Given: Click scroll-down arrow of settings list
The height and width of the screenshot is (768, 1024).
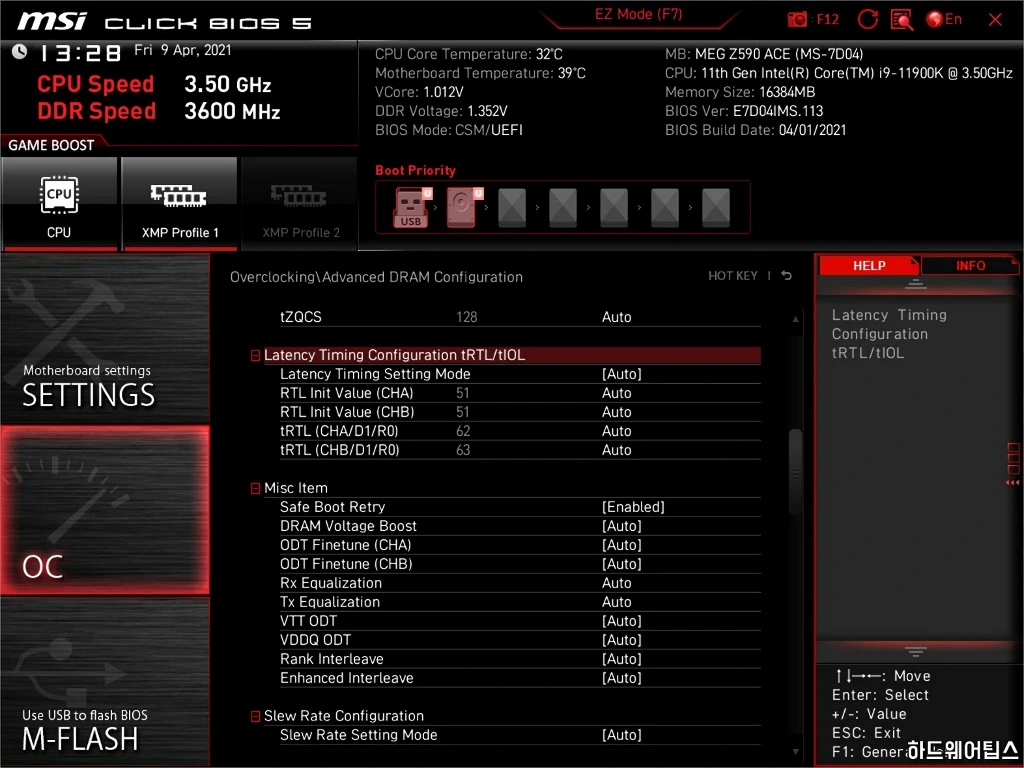Looking at the screenshot, I should (x=795, y=752).
